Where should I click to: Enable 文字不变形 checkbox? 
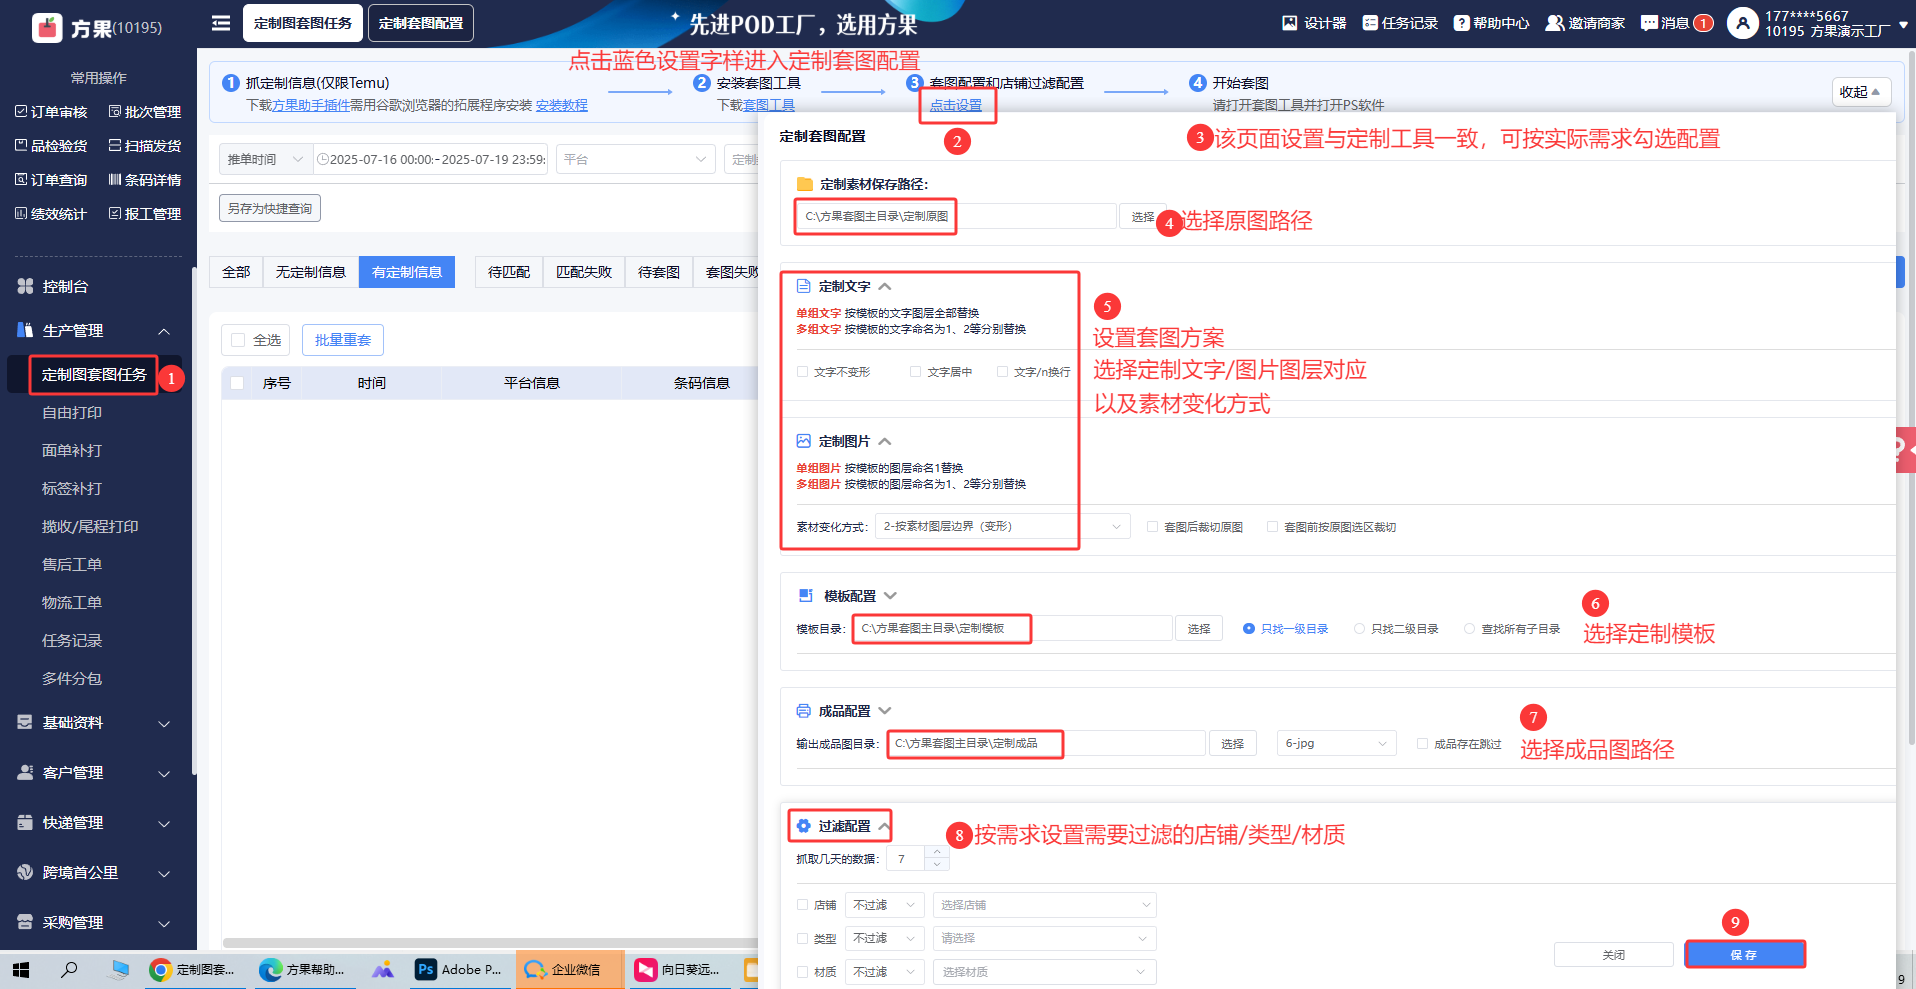[x=802, y=372]
